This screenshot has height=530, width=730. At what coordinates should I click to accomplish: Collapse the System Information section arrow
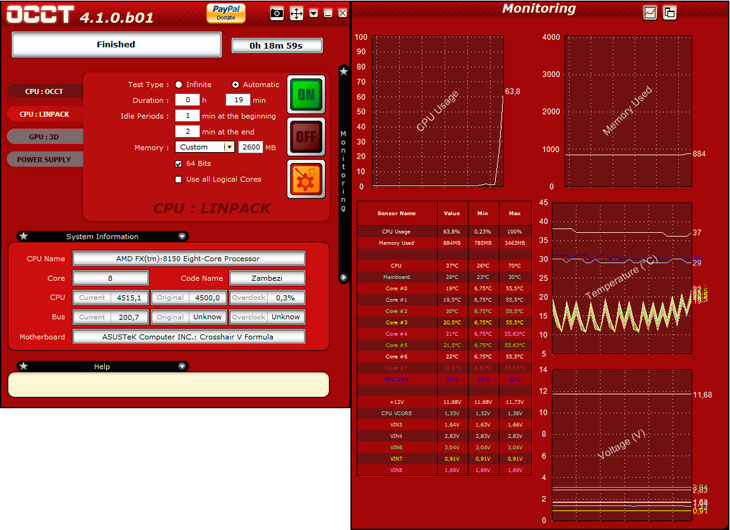tap(182, 236)
